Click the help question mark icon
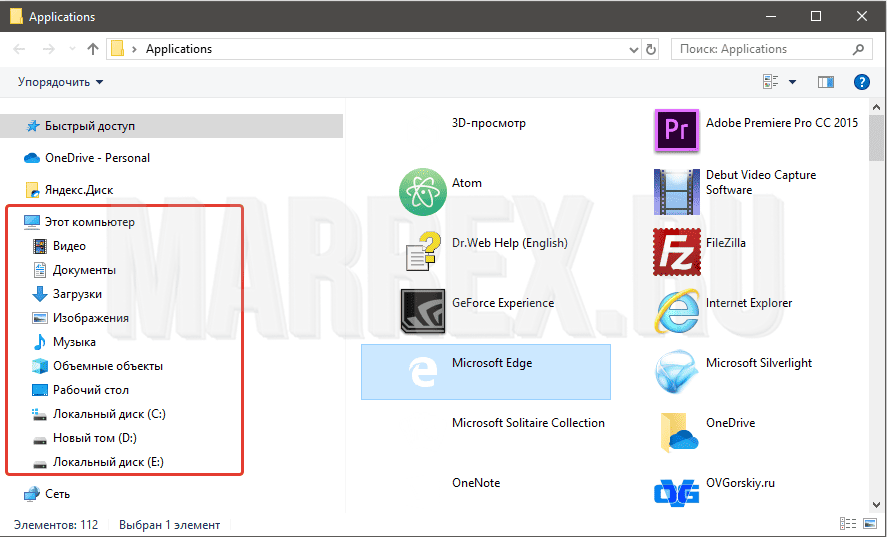This screenshot has width=887, height=537. click(x=862, y=82)
